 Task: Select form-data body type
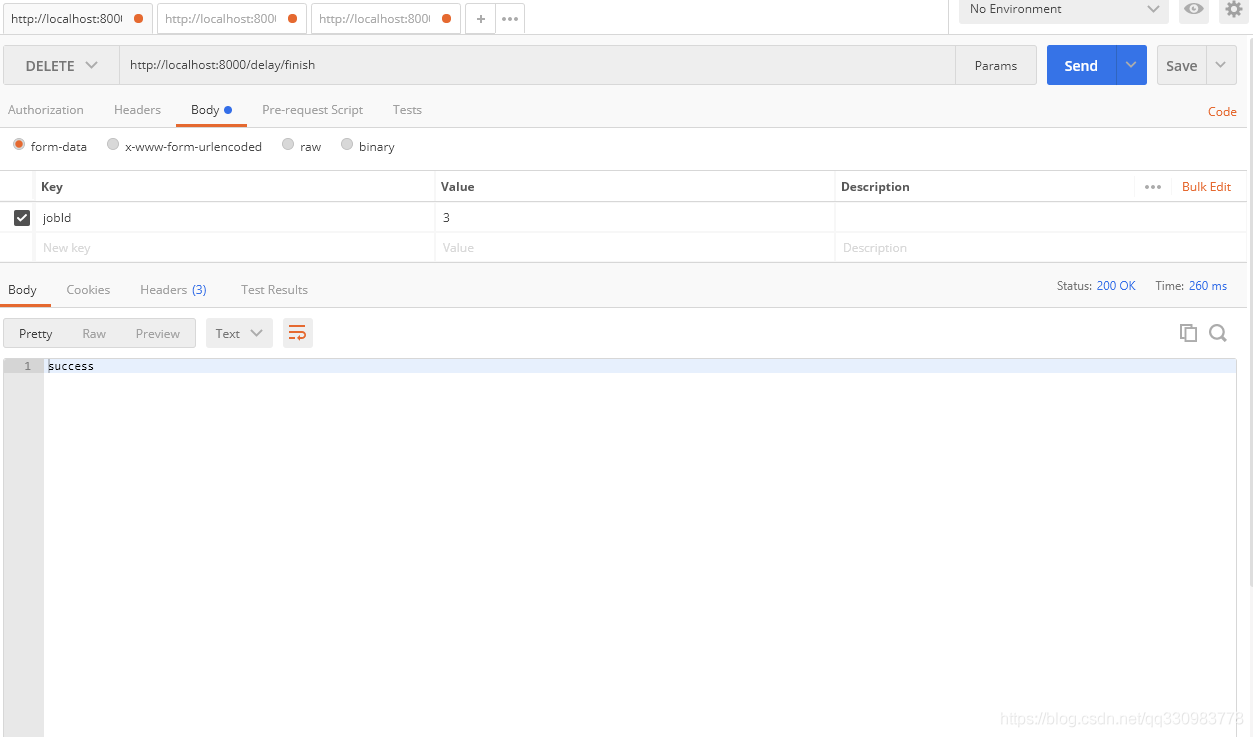[x=19, y=145]
